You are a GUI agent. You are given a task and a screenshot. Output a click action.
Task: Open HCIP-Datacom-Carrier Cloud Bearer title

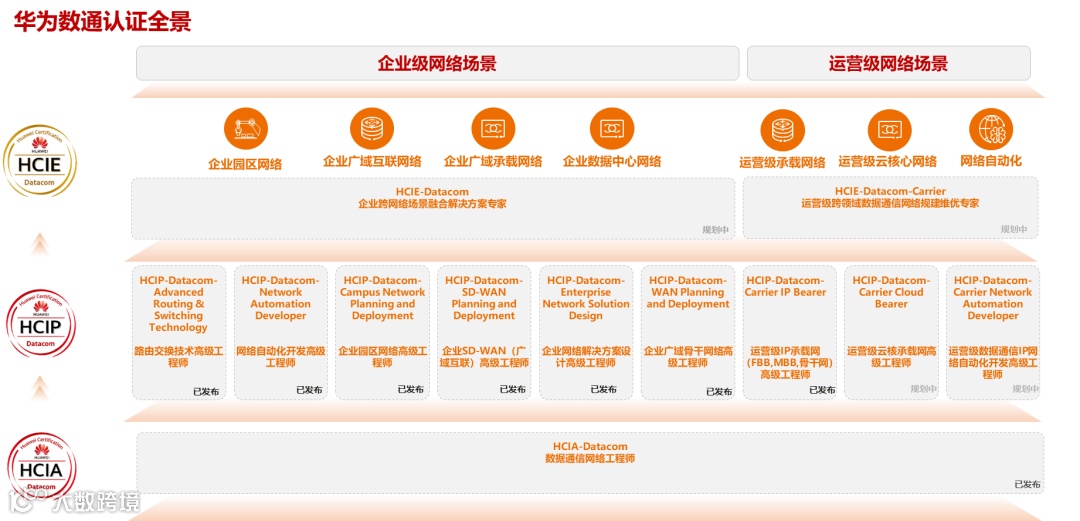(891, 292)
